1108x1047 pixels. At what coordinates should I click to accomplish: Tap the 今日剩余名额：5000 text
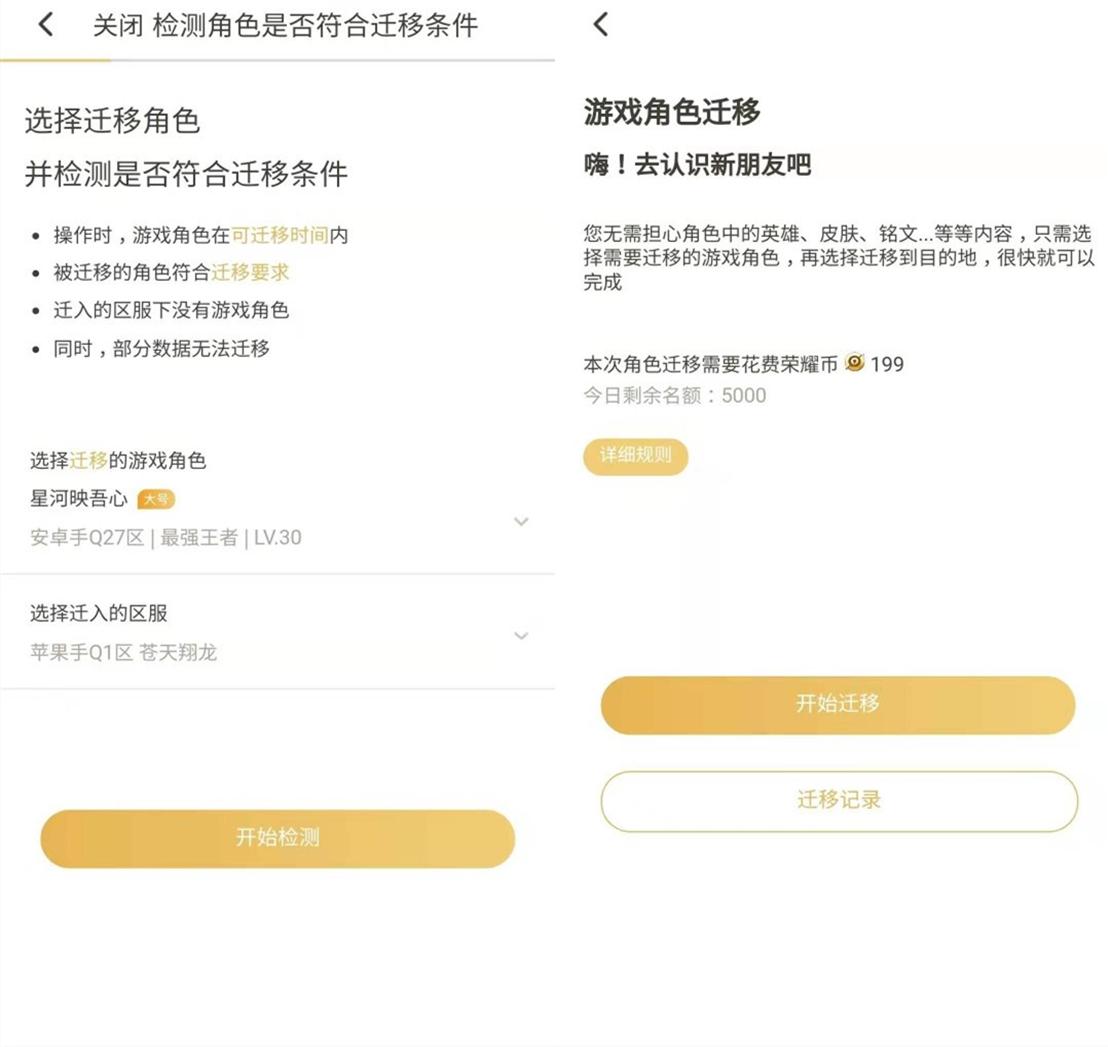coord(675,396)
